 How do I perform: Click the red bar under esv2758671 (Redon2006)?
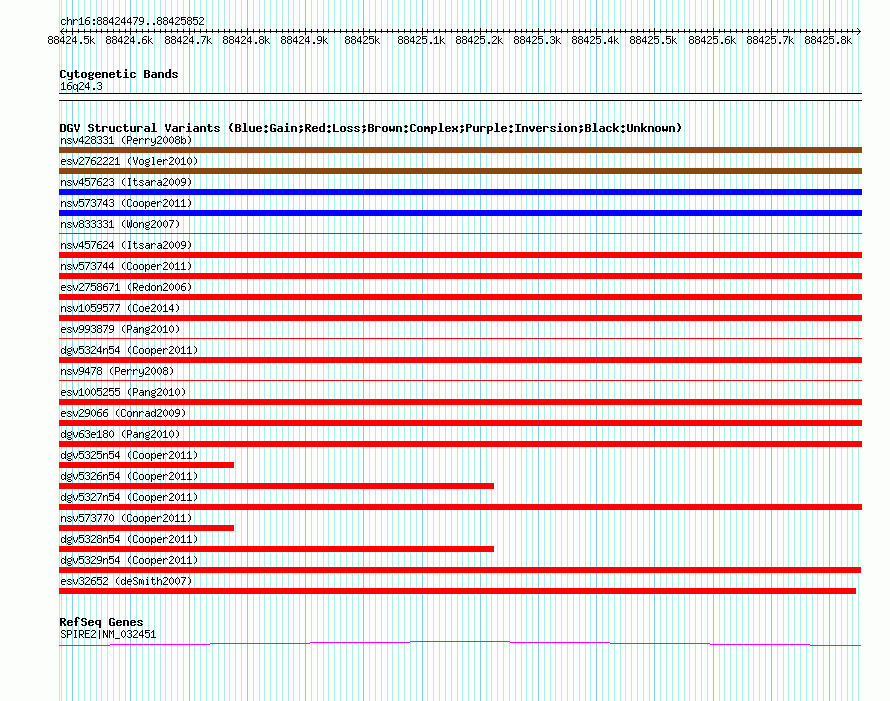pyautogui.click(x=460, y=297)
